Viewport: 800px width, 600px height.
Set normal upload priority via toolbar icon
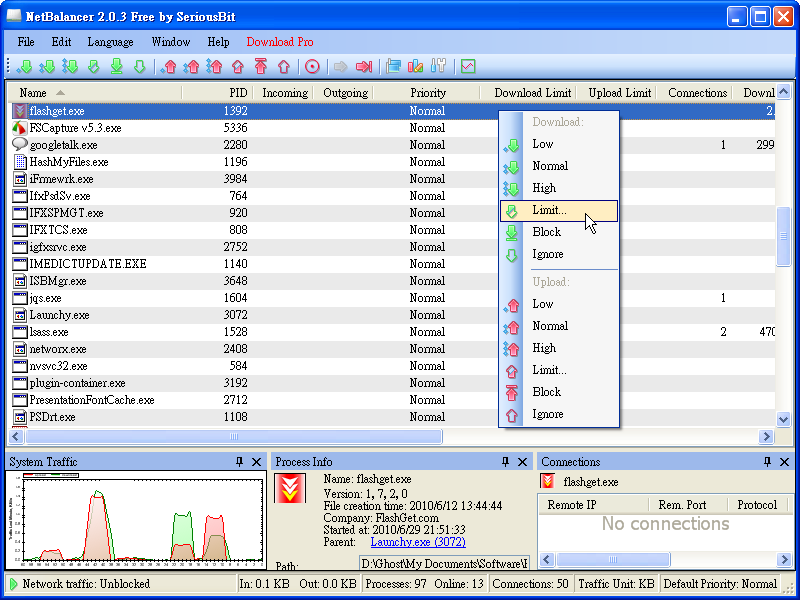click(x=191, y=66)
